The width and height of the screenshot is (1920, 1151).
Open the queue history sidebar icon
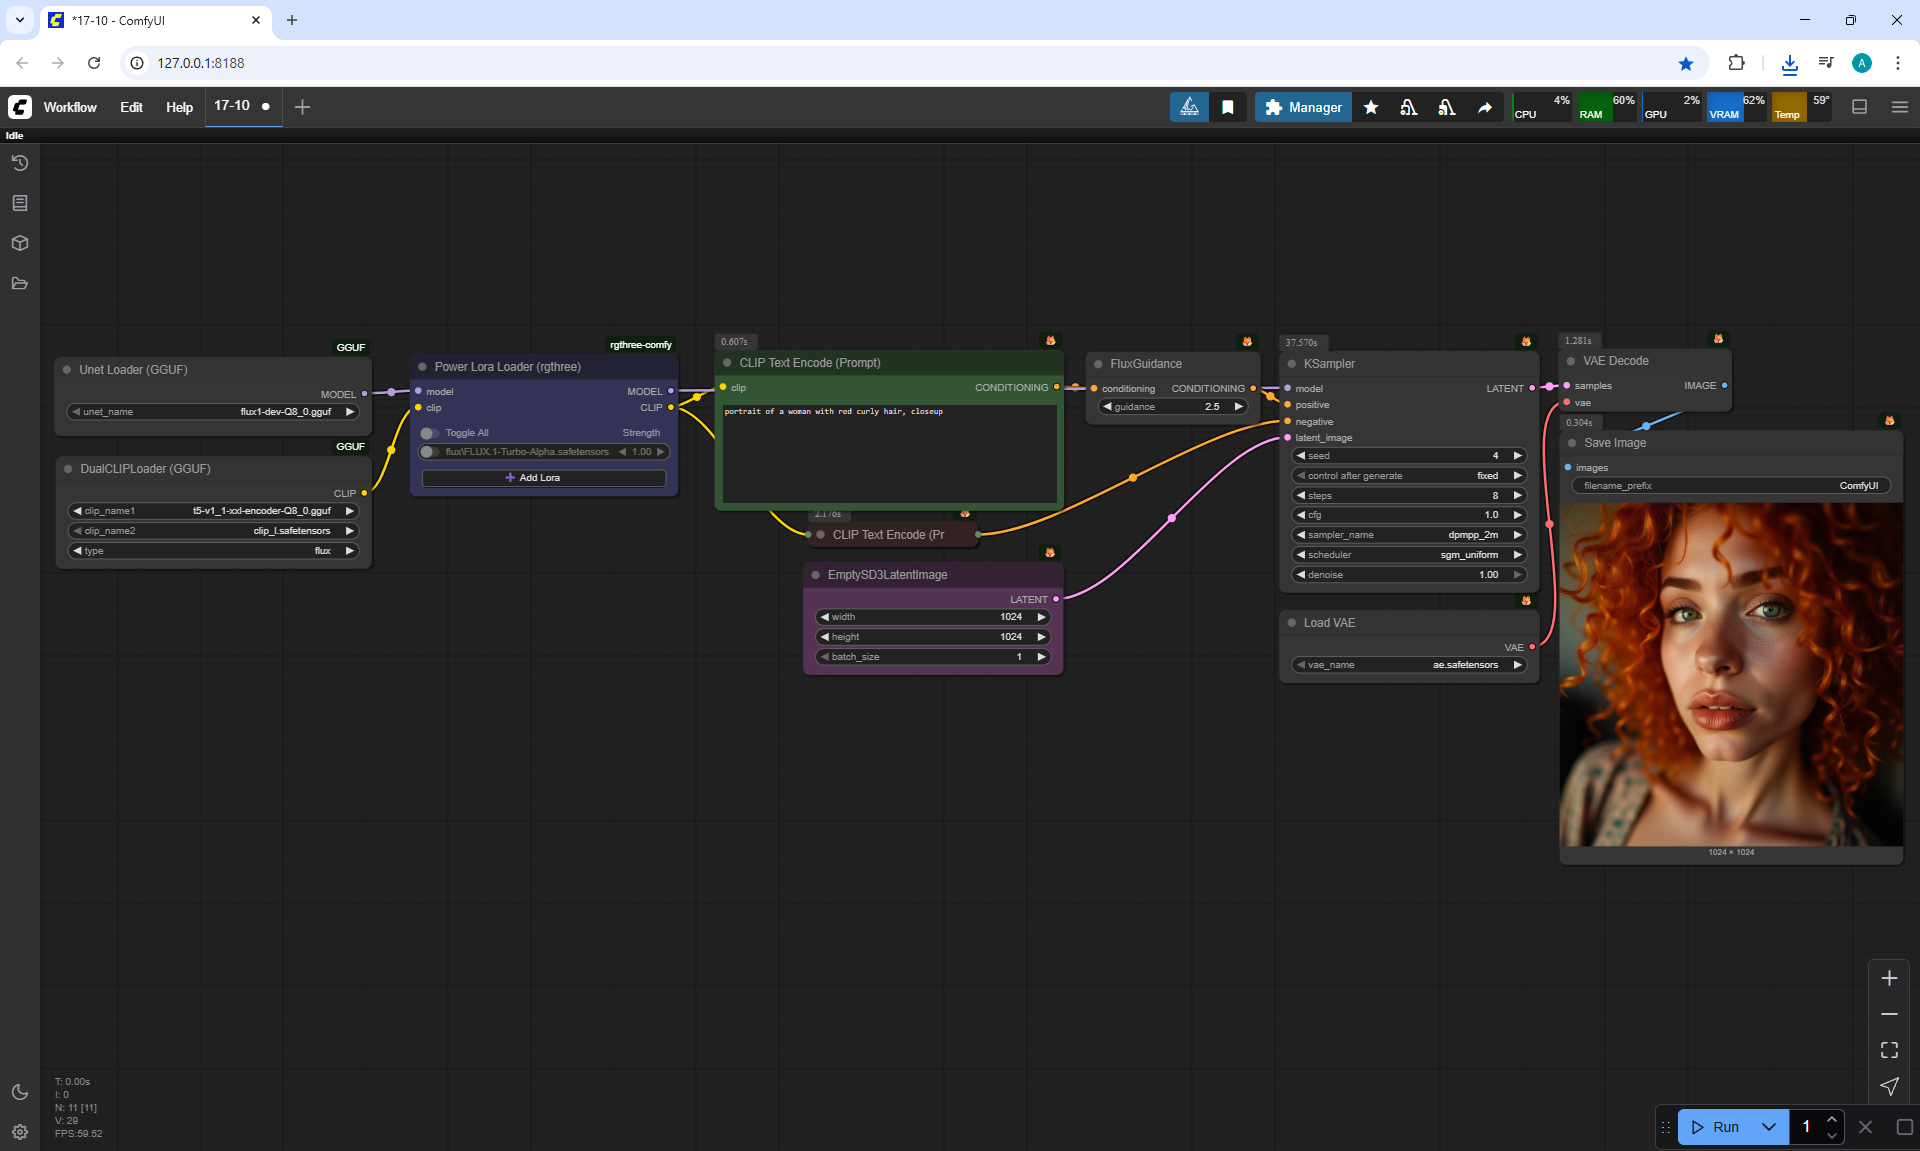tap(20, 163)
